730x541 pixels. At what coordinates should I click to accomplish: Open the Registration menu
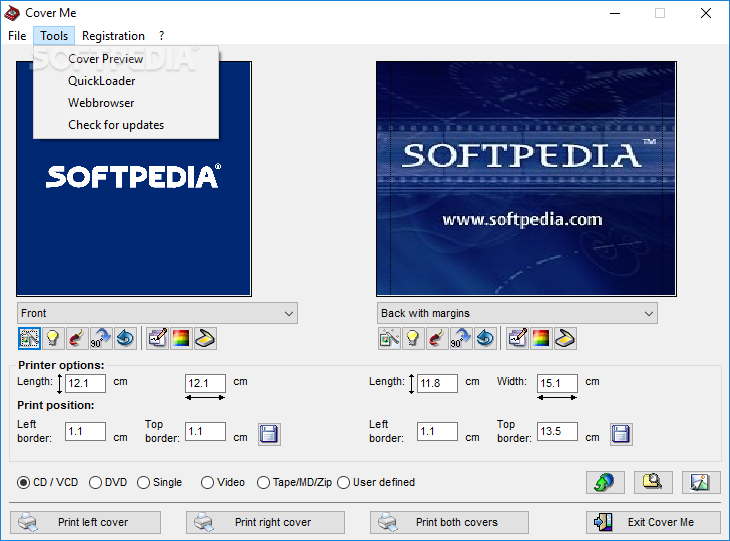point(113,36)
